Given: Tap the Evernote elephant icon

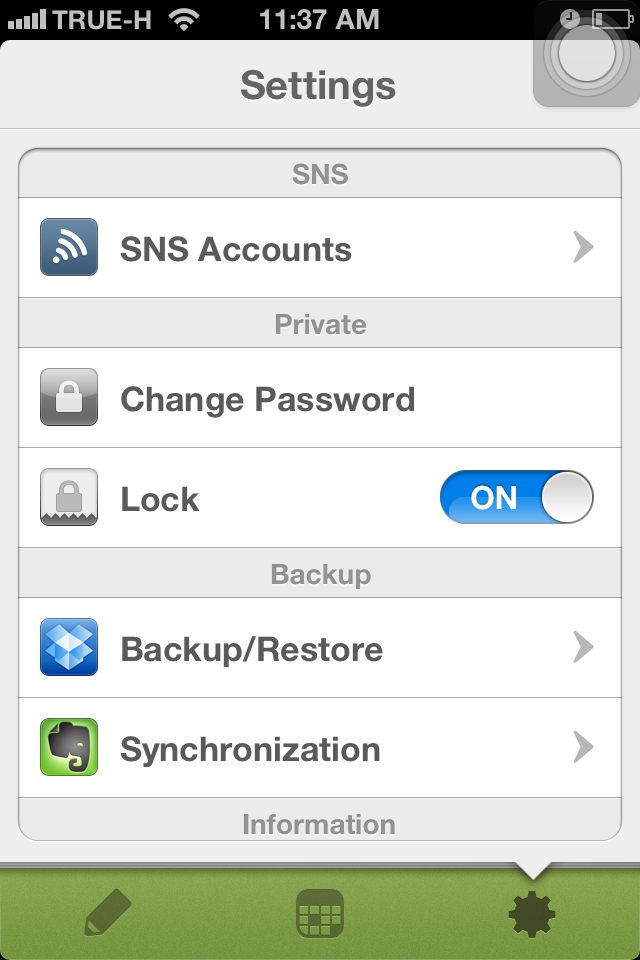Looking at the screenshot, I should coord(69,747).
